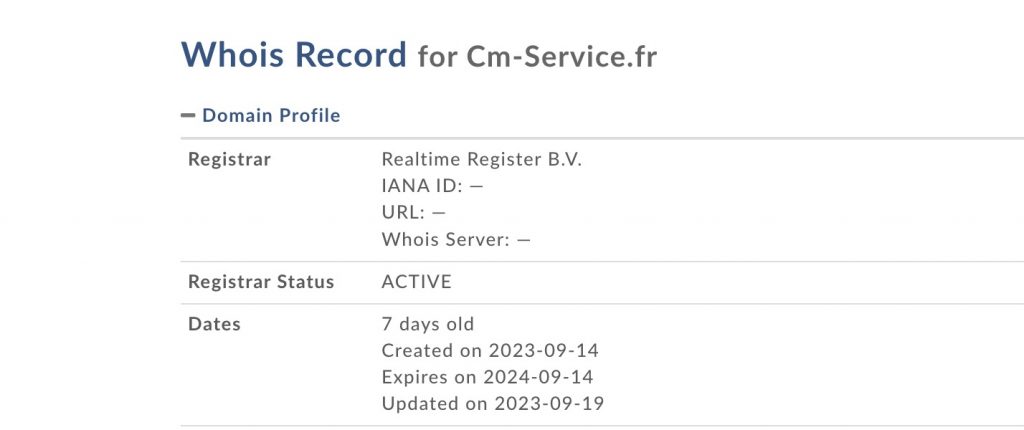The image size is (1024, 430).
Task: Click the Dates row label
Action: (214, 324)
